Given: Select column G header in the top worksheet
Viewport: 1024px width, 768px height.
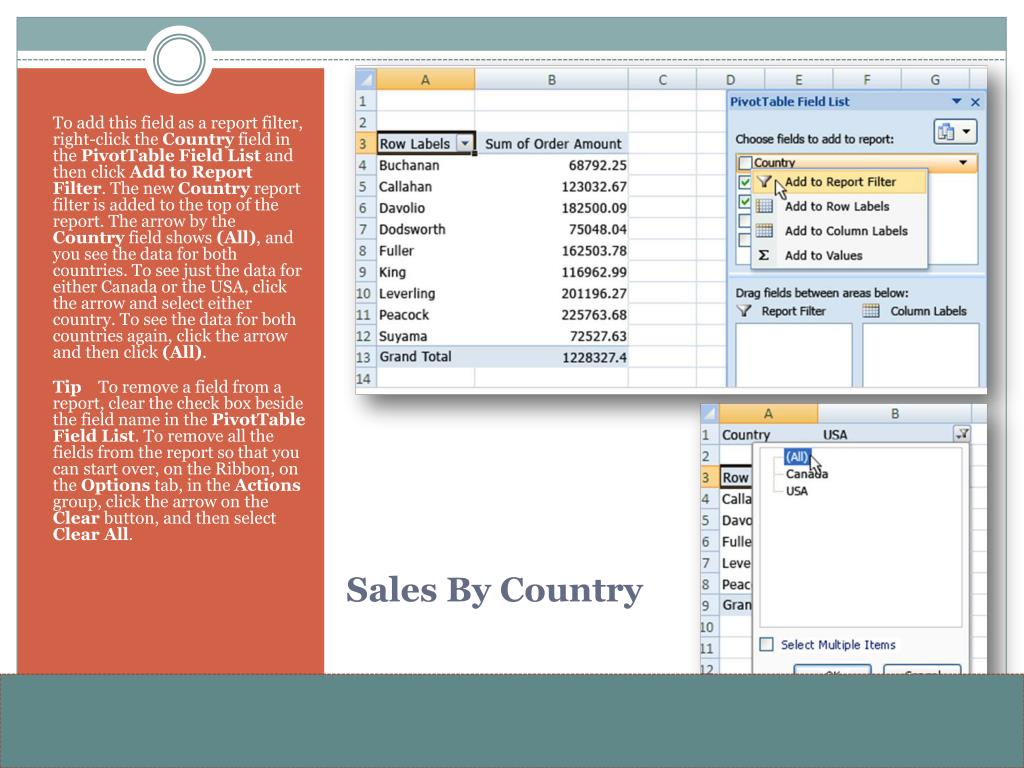Looking at the screenshot, I should point(935,80).
